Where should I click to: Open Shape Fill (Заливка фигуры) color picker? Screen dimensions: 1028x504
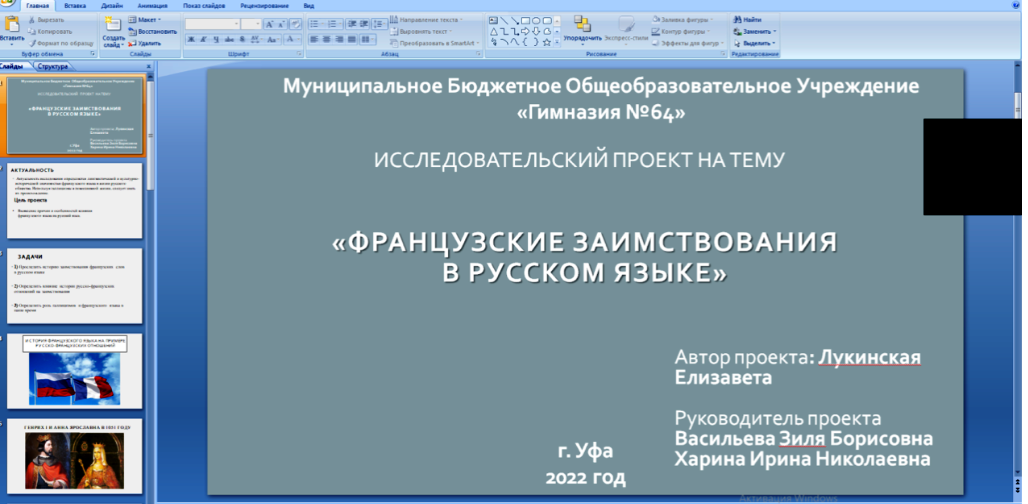pyautogui.click(x=687, y=19)
